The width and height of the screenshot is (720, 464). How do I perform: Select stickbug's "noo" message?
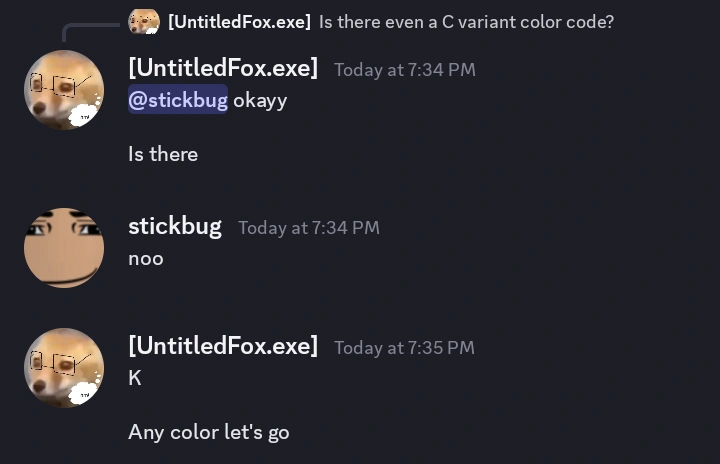(x=146, y=258)
